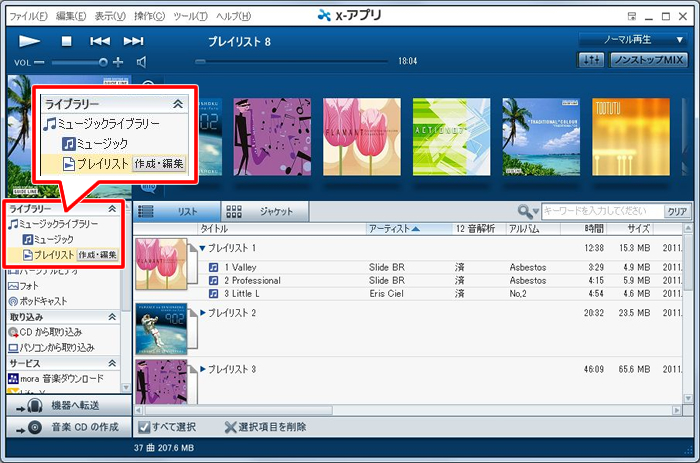The width and height of the screenshot is (700, 463).
Task: Toggle the Select All checkbox
Action: (x=144, y=427)
